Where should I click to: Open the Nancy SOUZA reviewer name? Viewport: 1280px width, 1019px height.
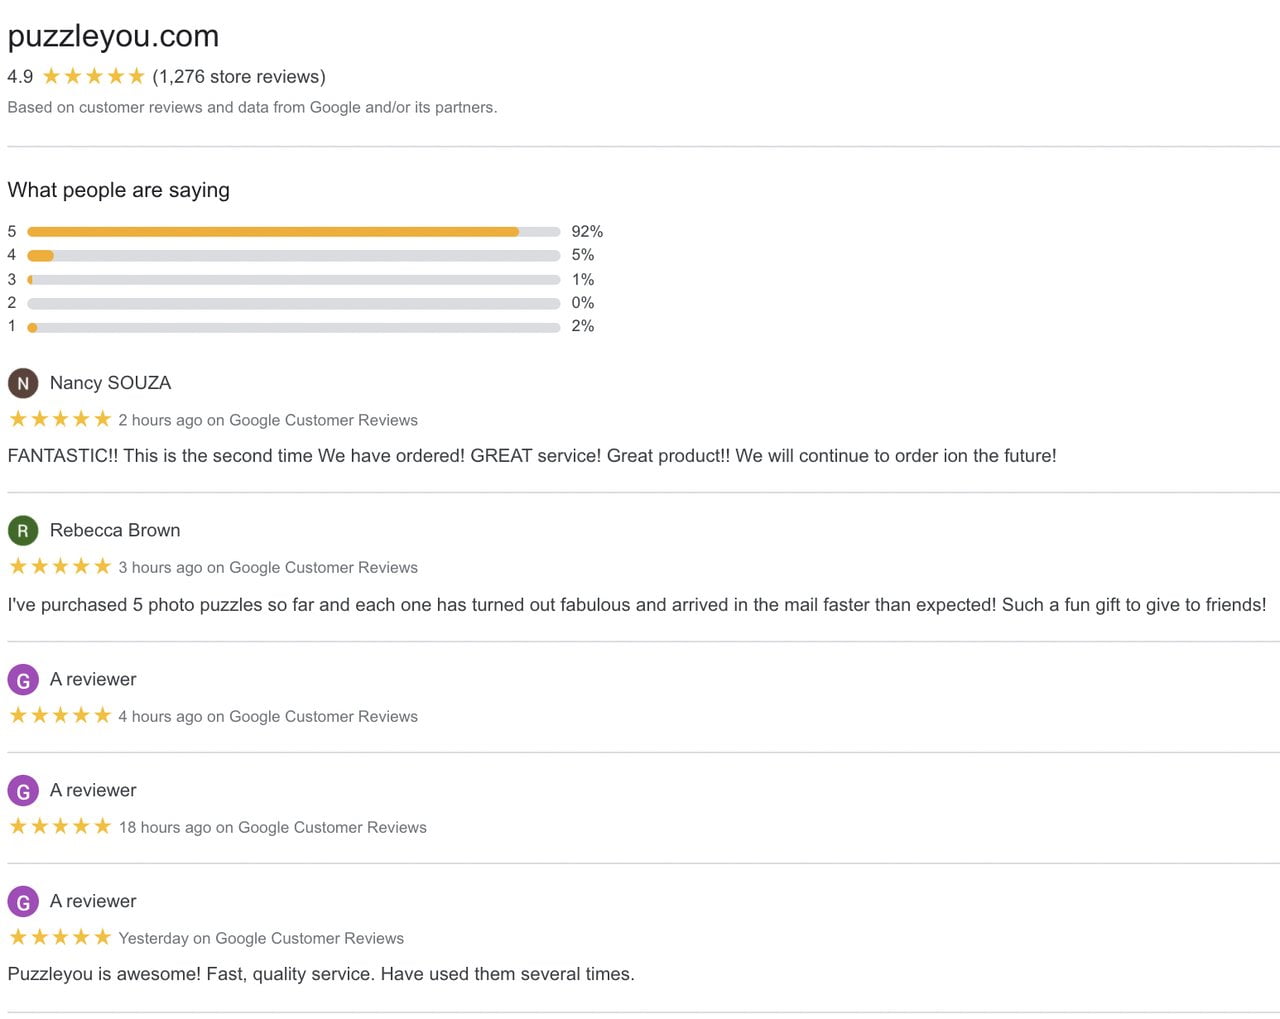110,383
